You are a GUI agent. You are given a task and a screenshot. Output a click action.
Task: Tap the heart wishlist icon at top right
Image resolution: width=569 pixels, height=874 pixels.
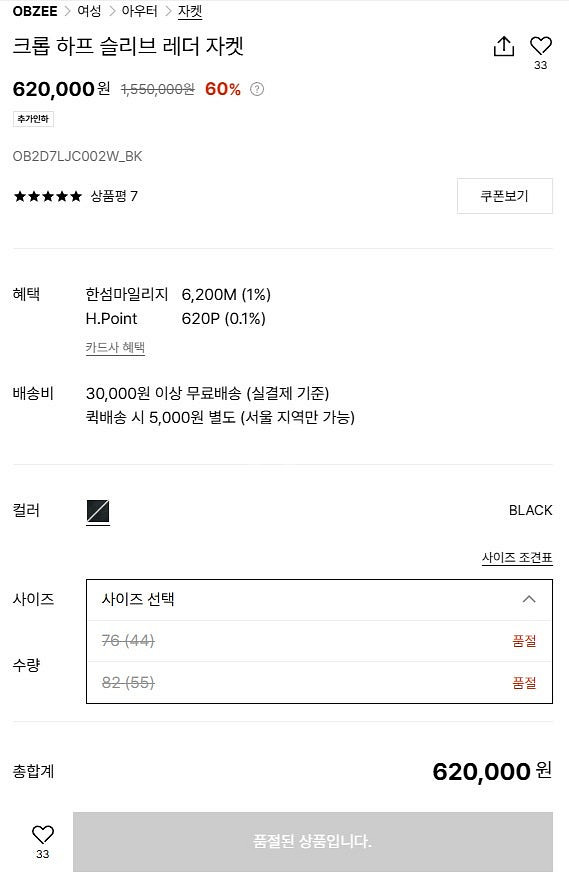pyautogui.click(x=540, y=45)
